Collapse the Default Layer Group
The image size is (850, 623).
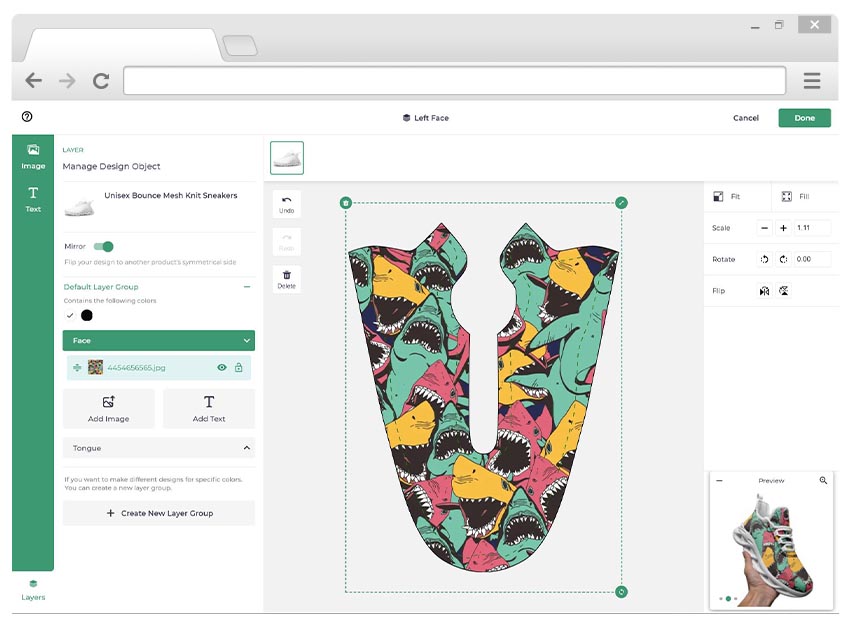tap(246, 287)
